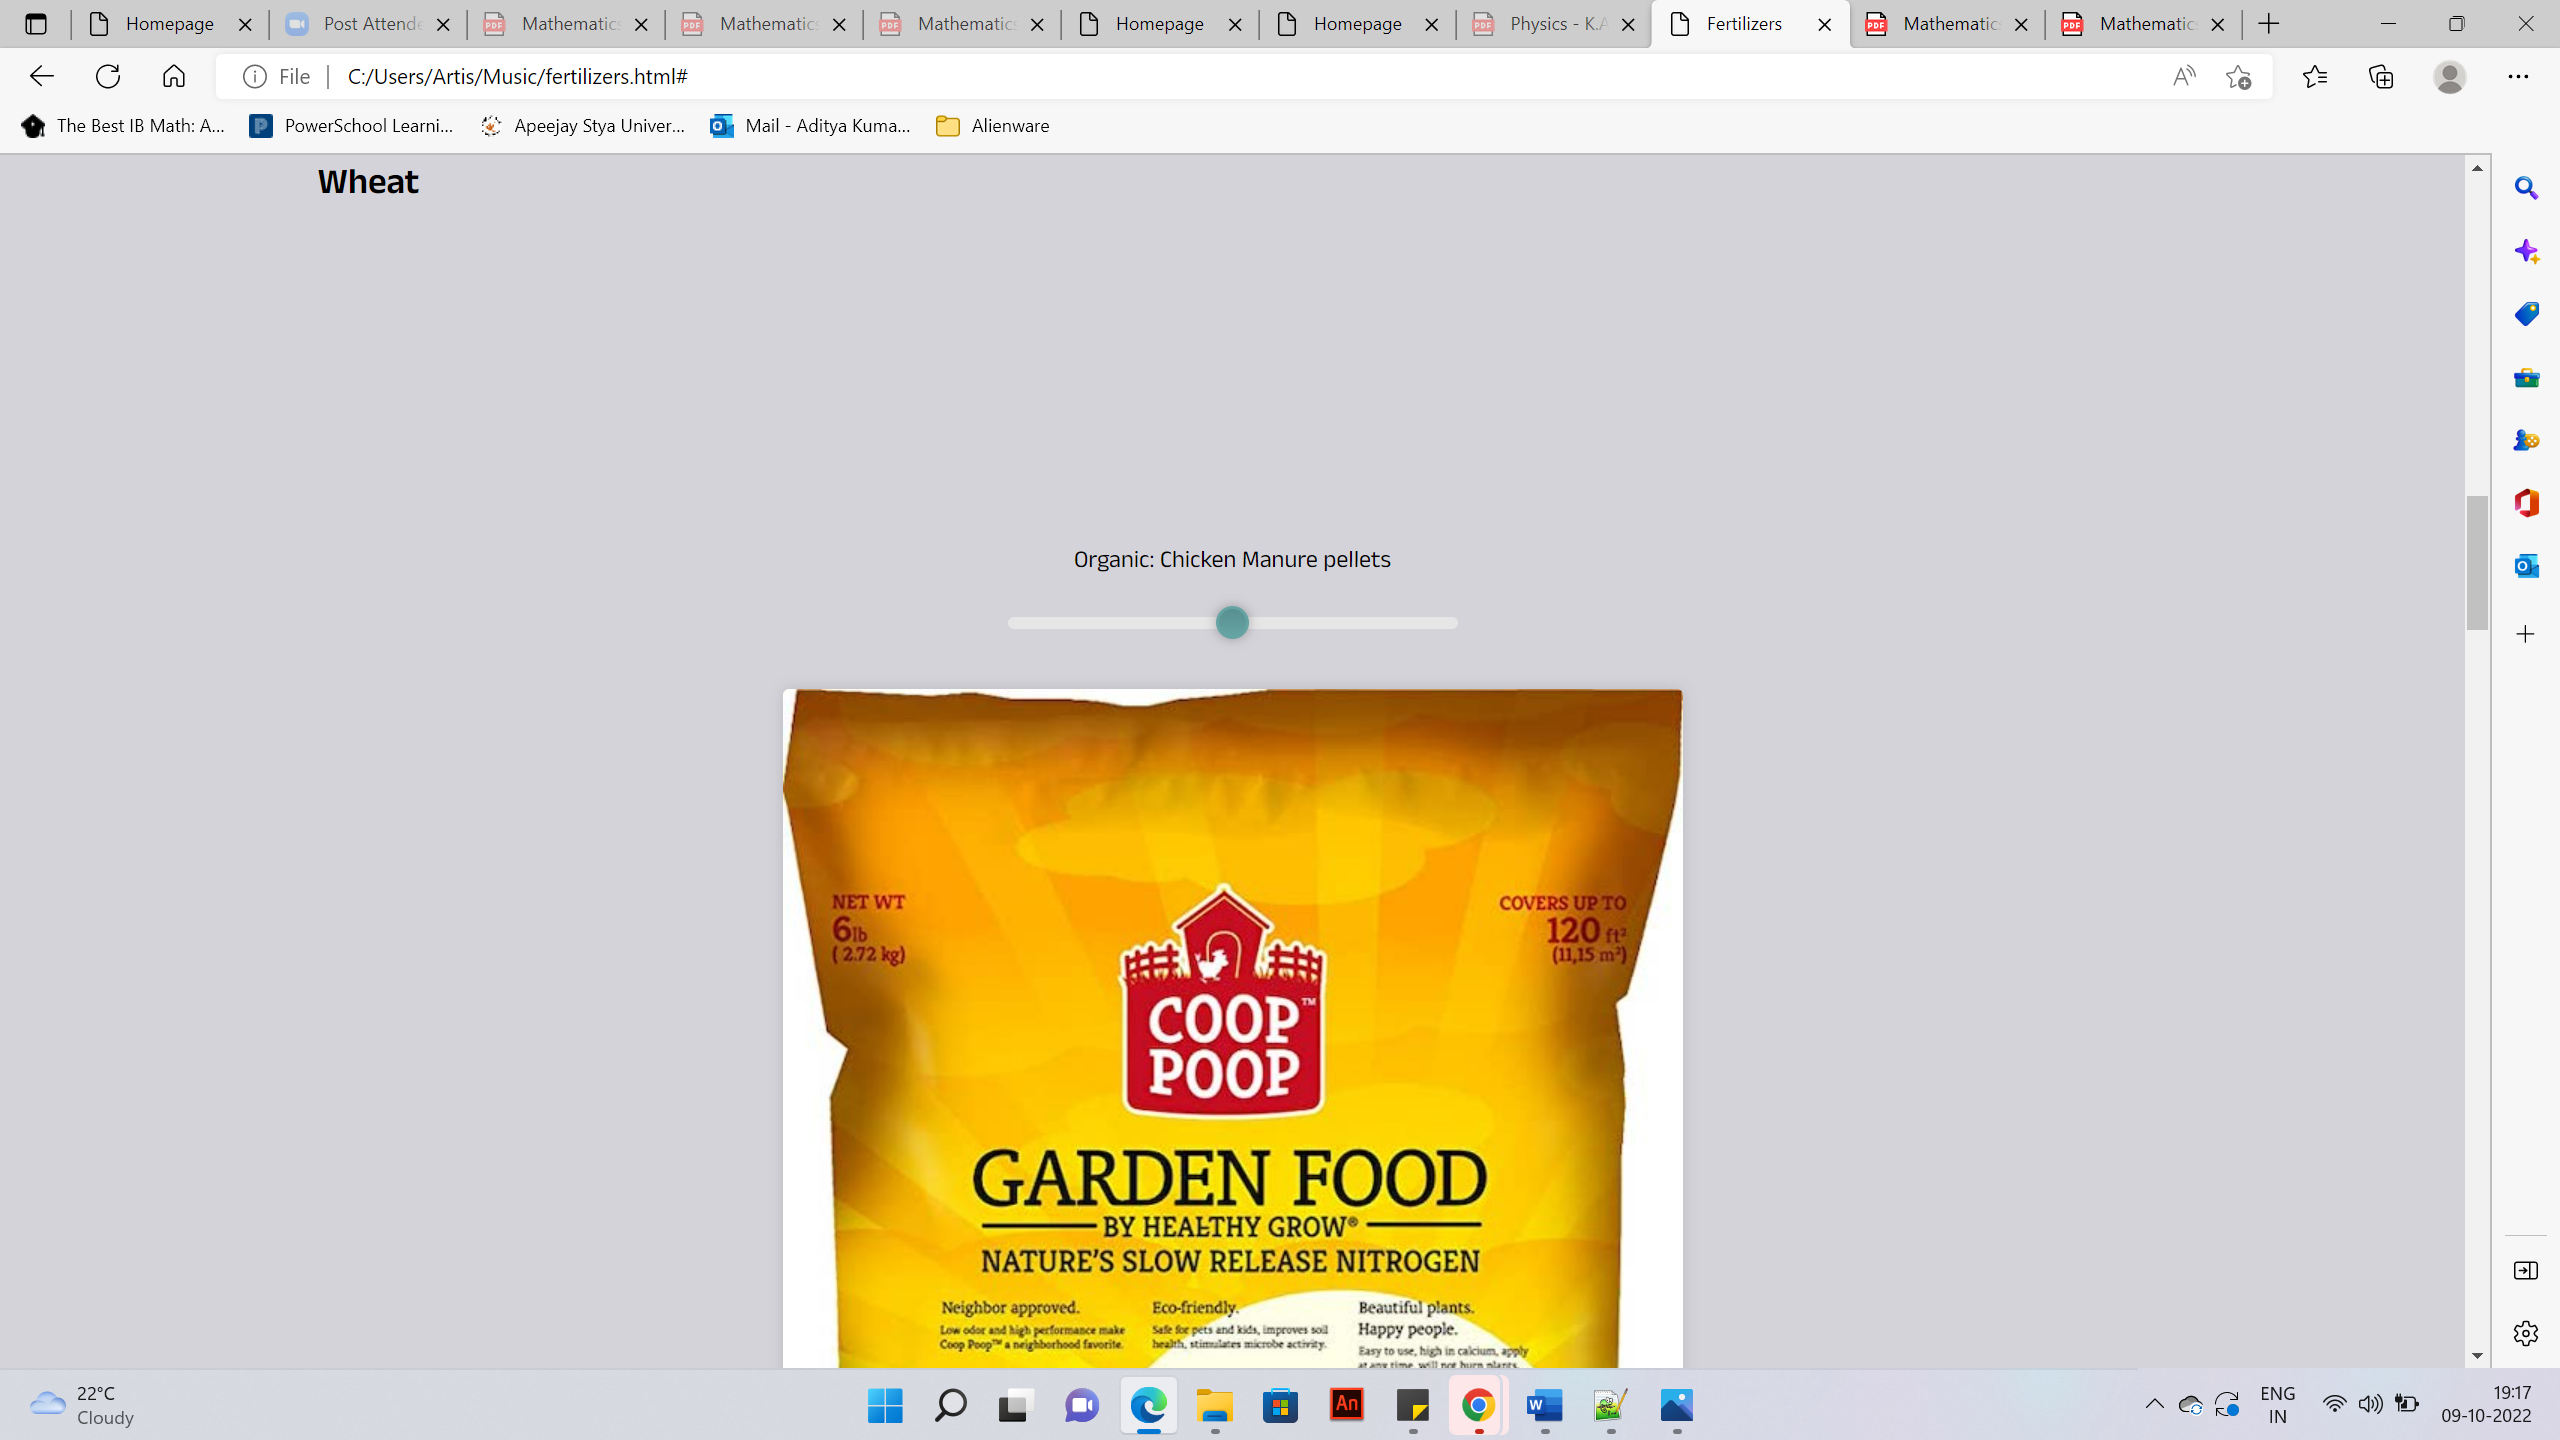Add this page to favorites
This screenshot has width=2560, height=1440.
point(2239,76)
